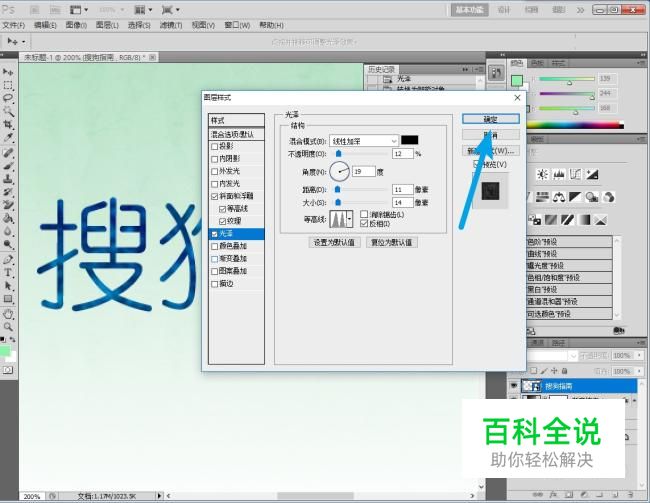650x503 pixels.
Task: Open the 帮助(H) menu
Action: (x=272, y=25)
